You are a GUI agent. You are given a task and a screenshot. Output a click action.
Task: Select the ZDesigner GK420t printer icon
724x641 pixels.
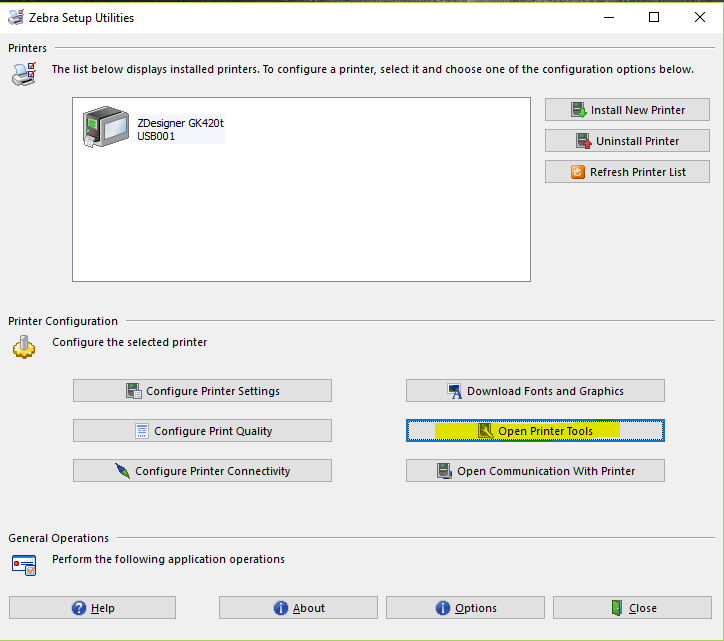(106, 127)
